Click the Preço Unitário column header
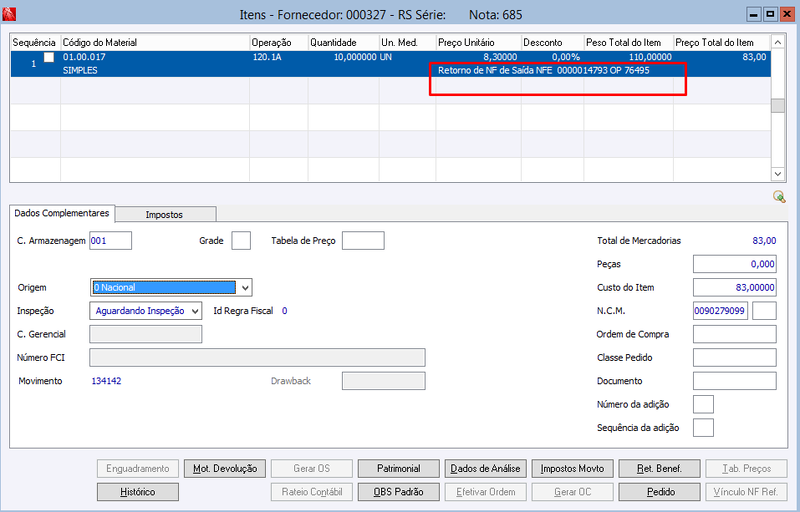The height and width of the screenshot is (512, 800). pos(479,42)
